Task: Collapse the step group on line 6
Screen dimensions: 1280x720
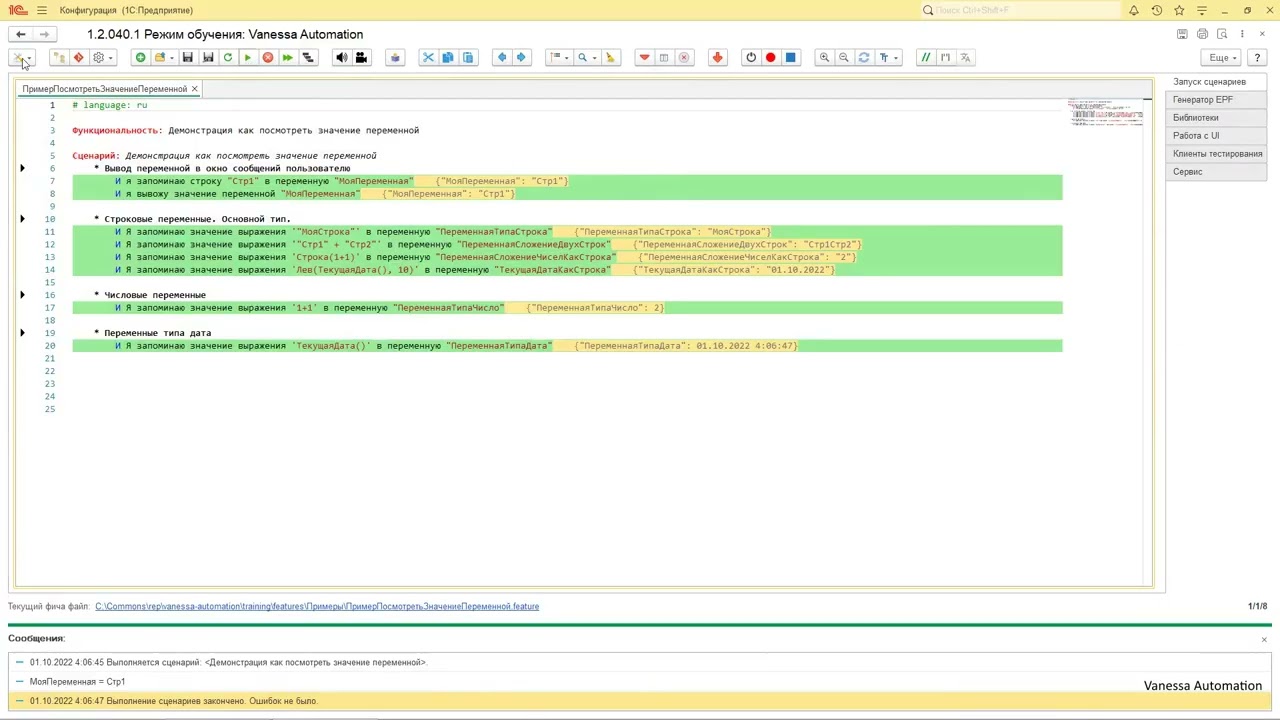Action: coord(22,169)
